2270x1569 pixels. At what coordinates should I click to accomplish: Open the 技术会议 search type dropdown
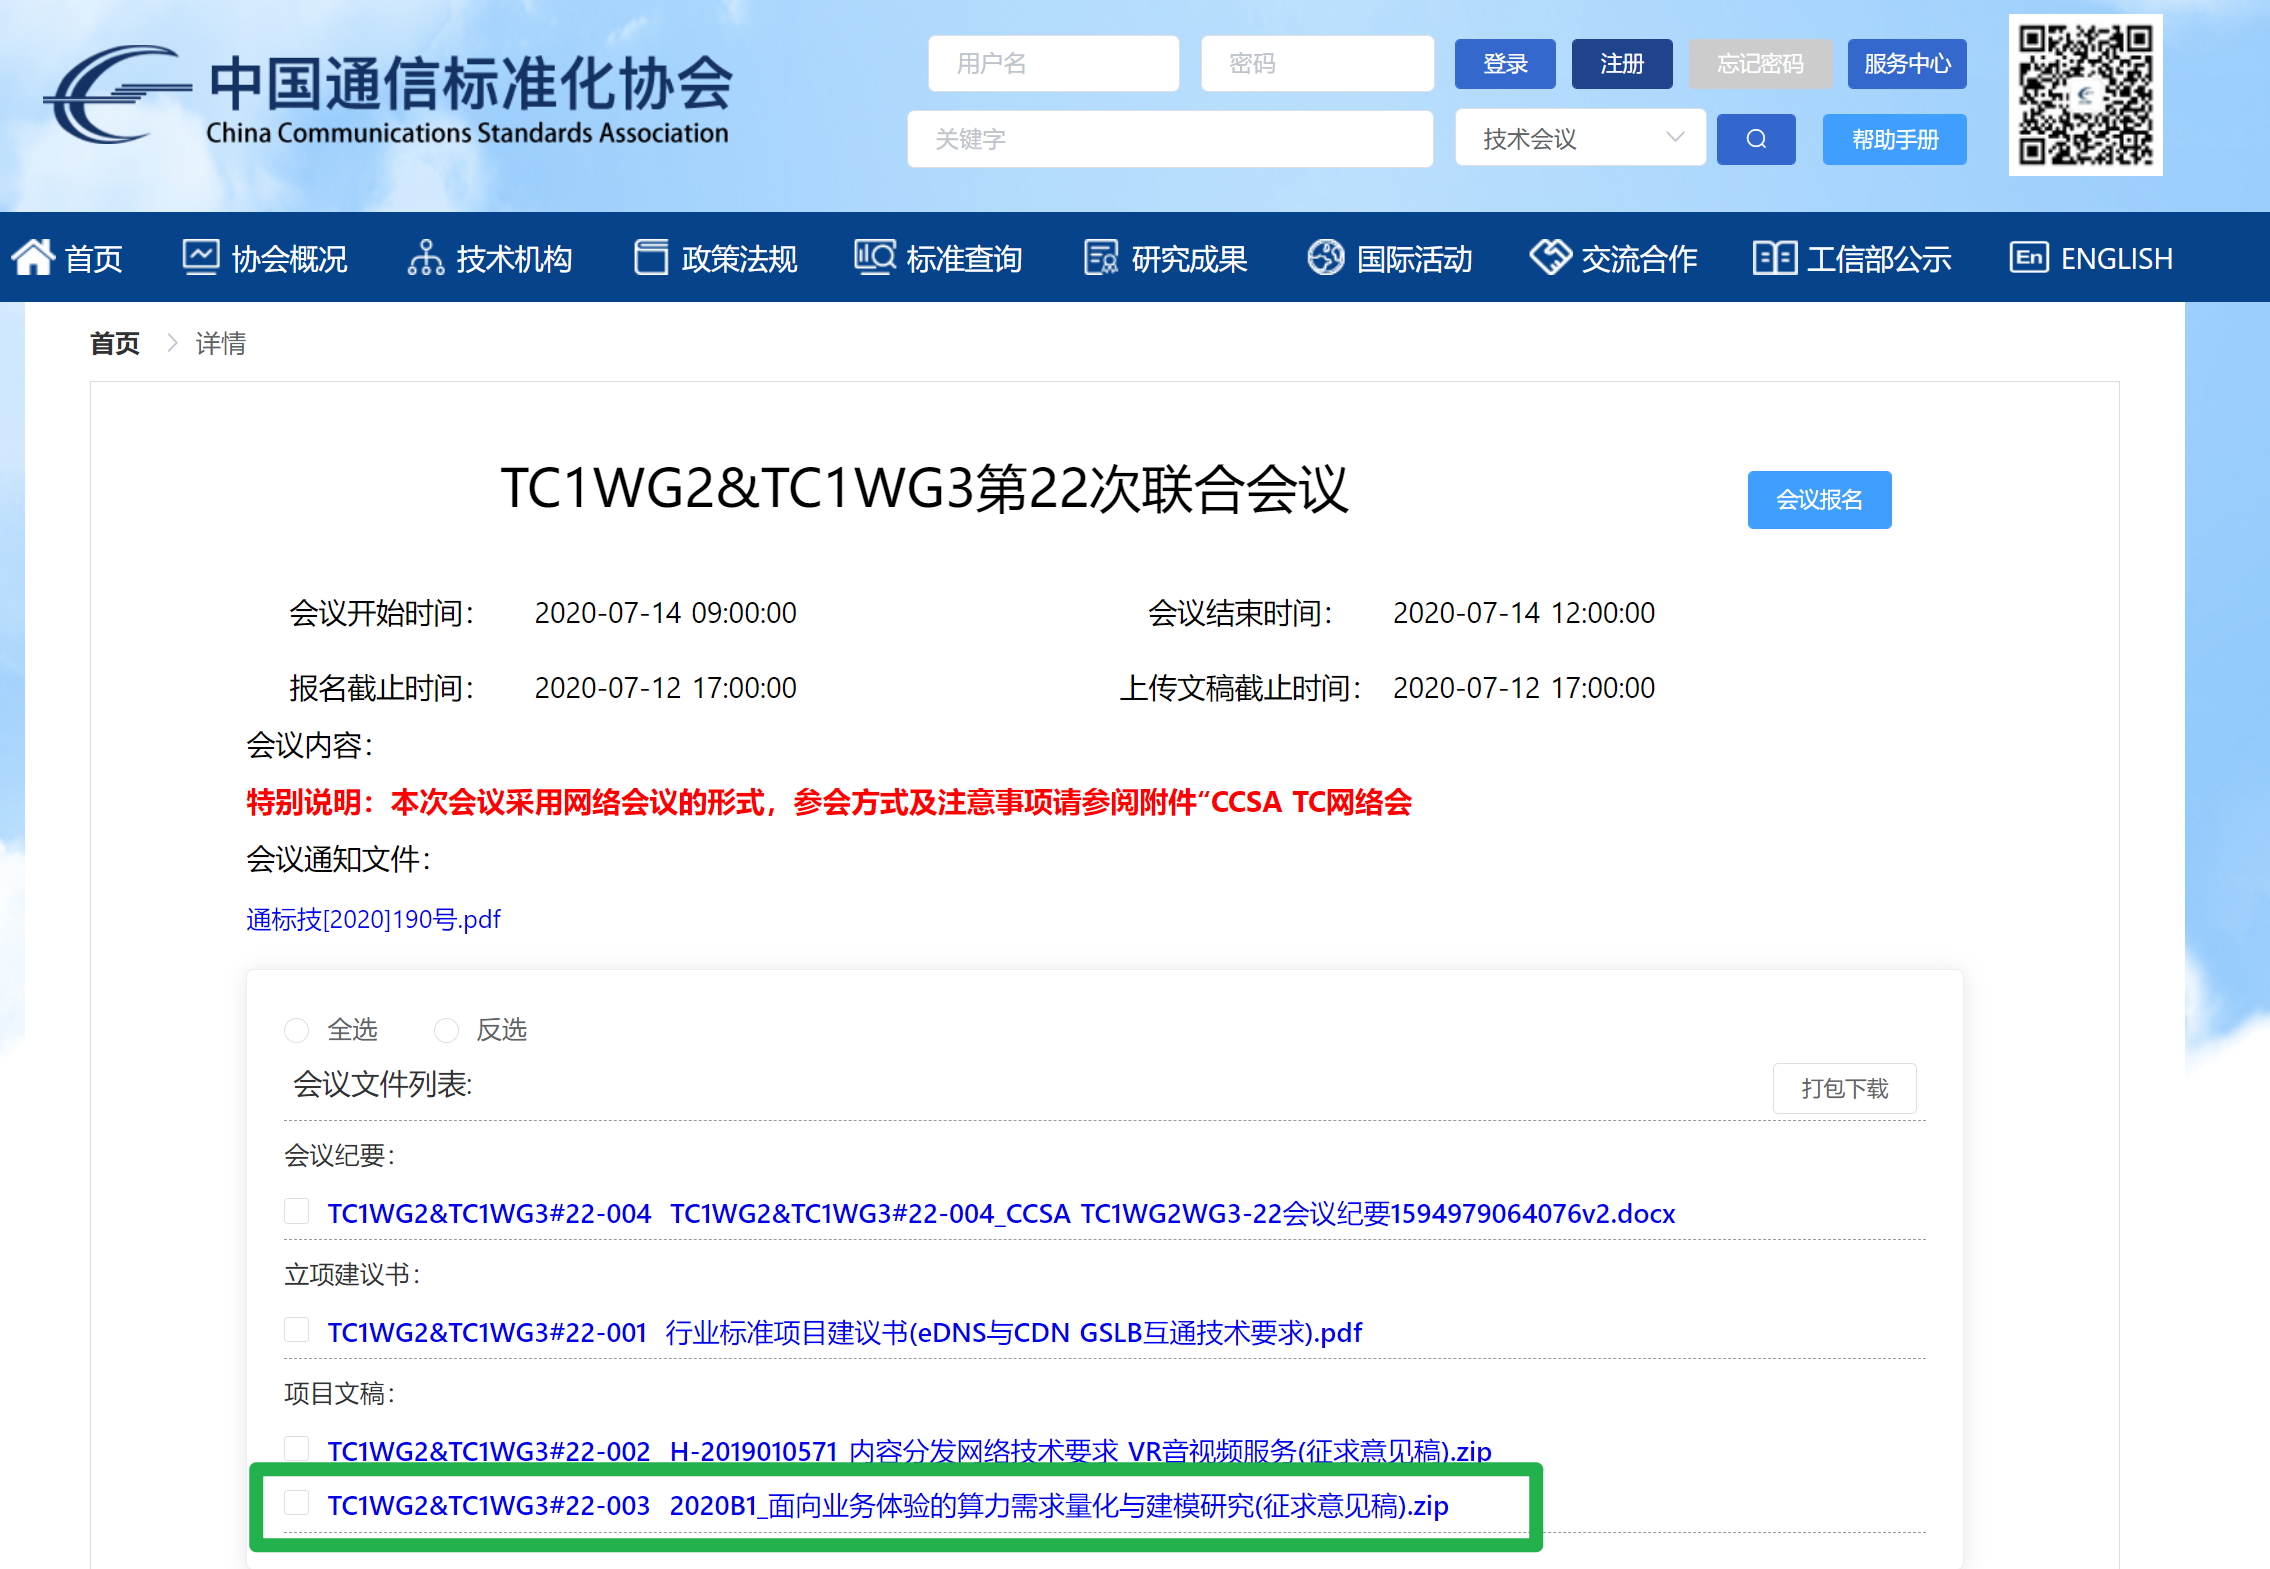tap(1580, 139)
